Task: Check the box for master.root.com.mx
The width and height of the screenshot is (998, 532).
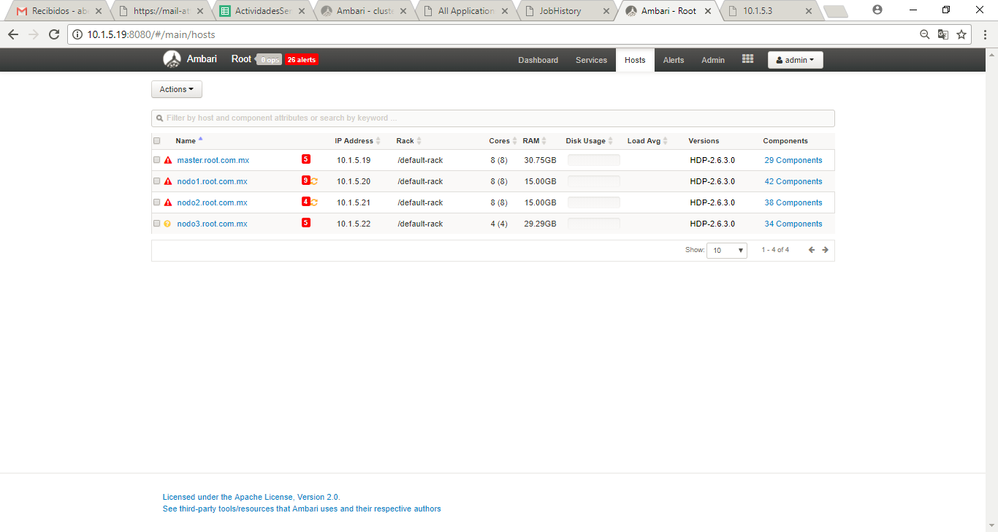Action: pyautogui.click(x=157, y=160)
